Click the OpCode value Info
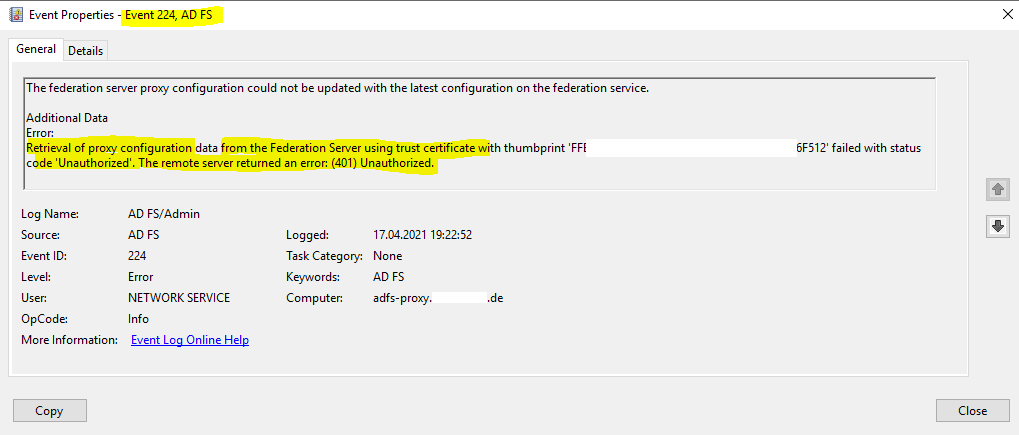The image size is (1019, 435). tap(138, 319)
